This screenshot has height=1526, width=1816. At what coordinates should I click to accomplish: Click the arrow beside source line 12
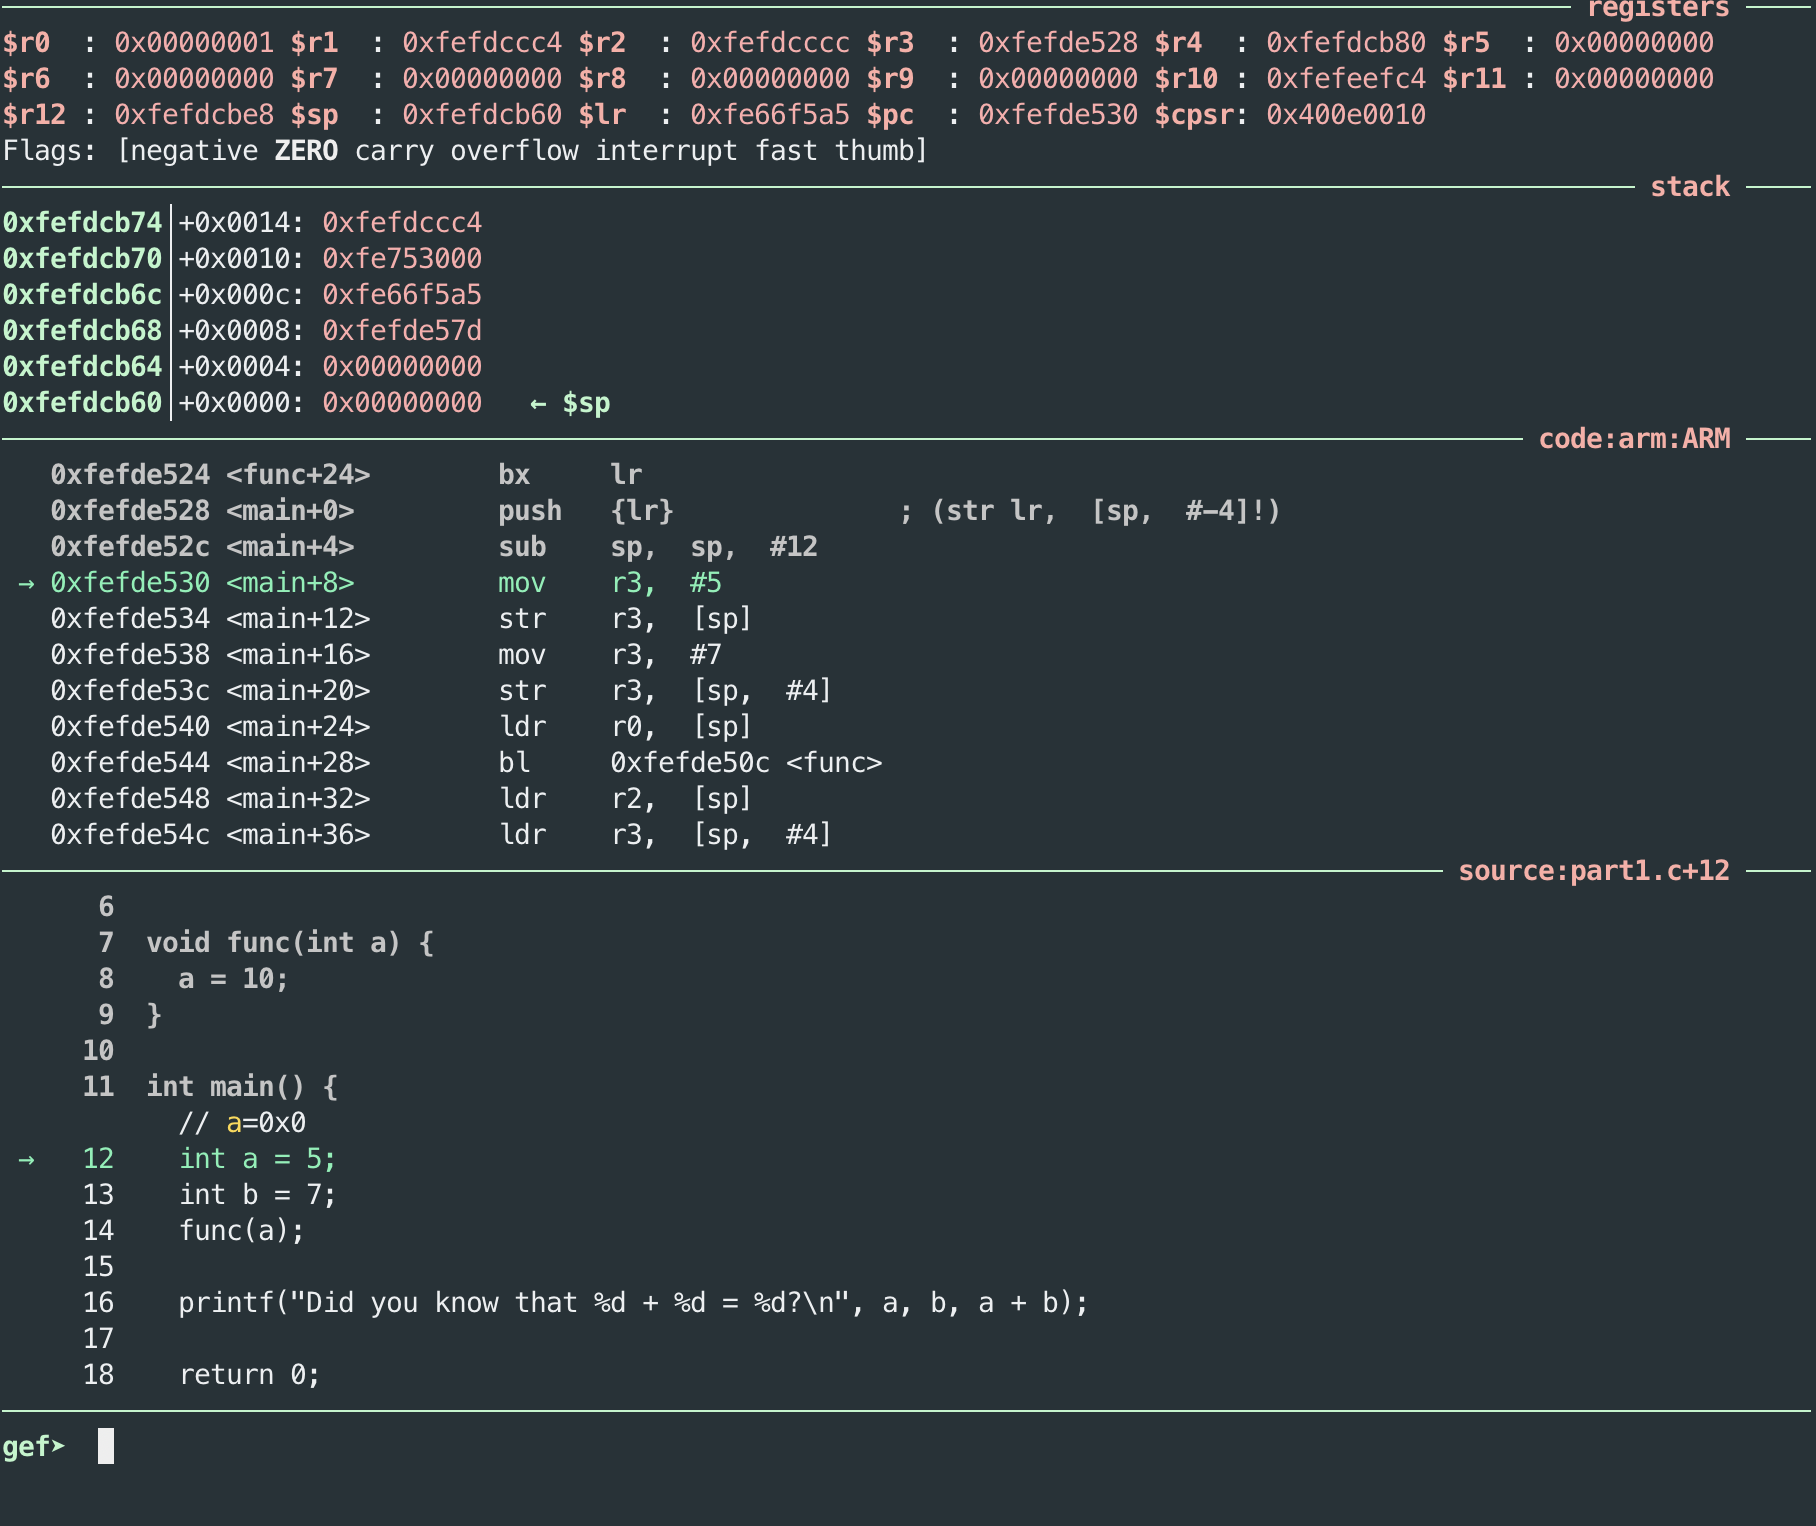pos(26,1159)
